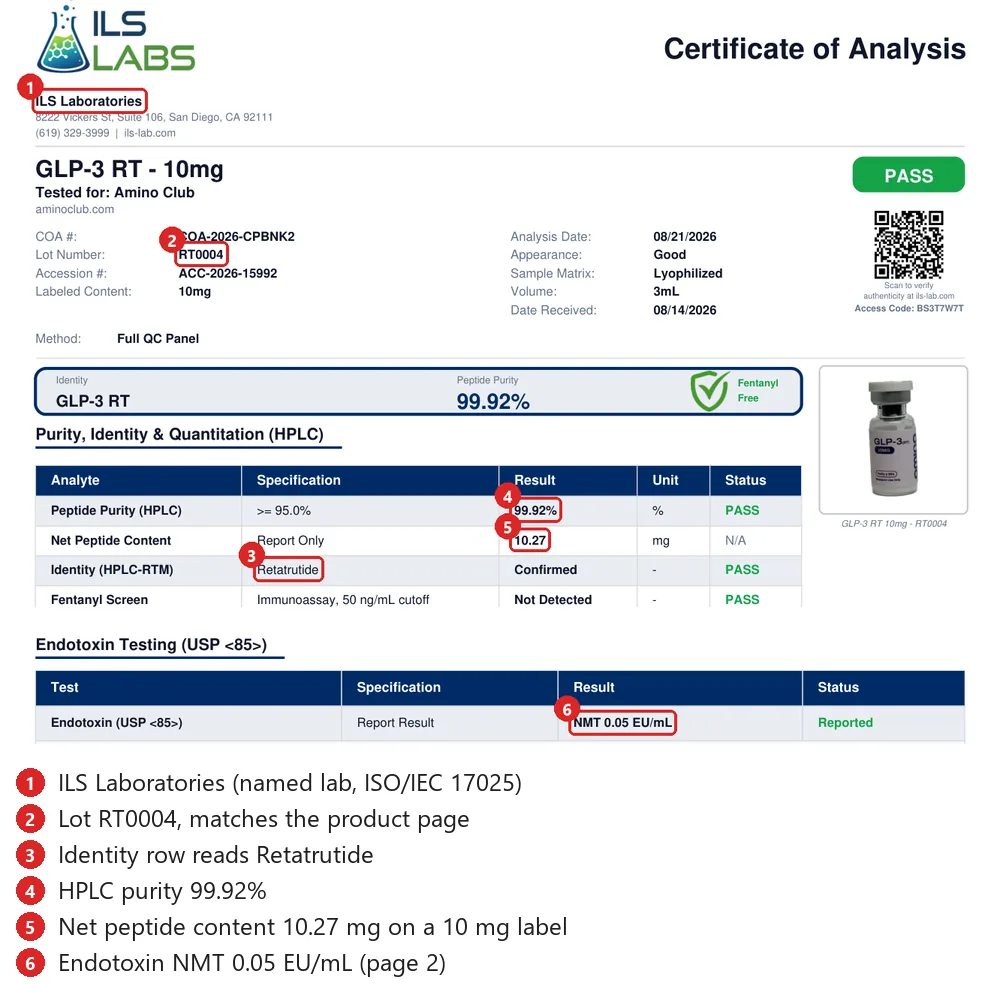
Task: Click the Analysis Date 08/21/2026
Action: click(684, 237)
